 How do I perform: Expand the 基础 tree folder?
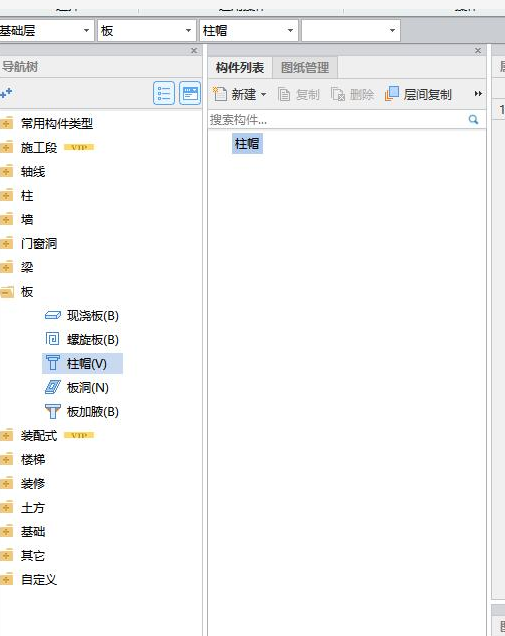tap(6, 531)
